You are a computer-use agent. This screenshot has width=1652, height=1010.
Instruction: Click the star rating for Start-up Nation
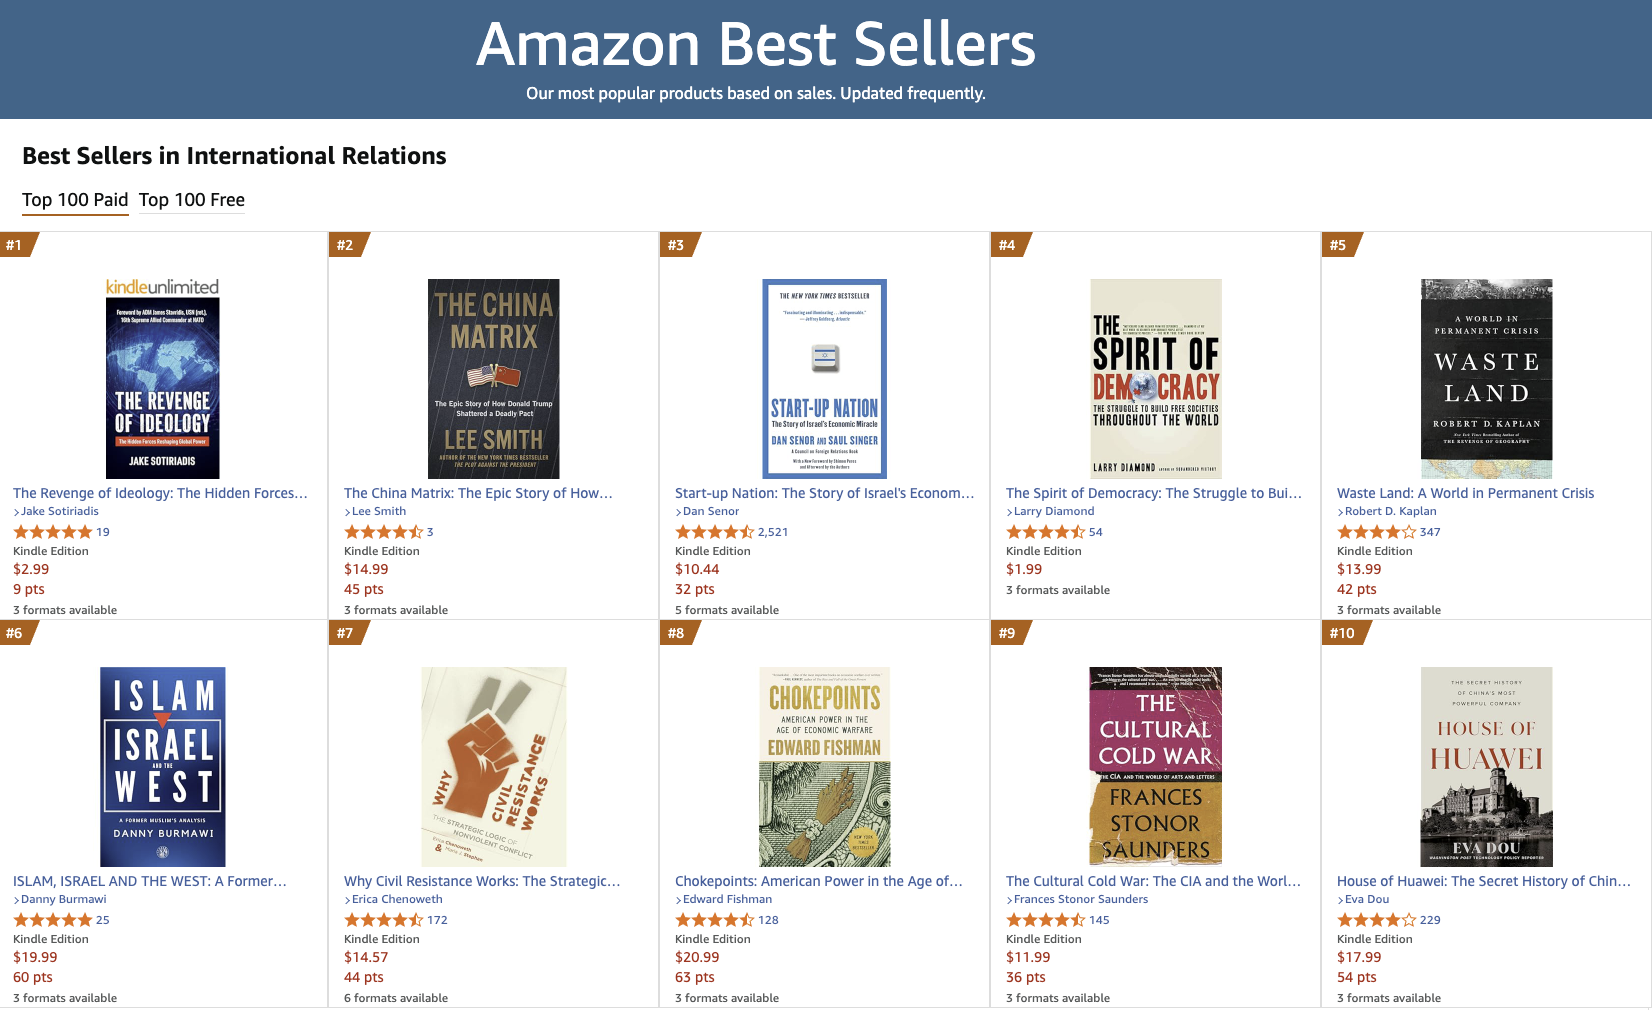coord(714,532)
